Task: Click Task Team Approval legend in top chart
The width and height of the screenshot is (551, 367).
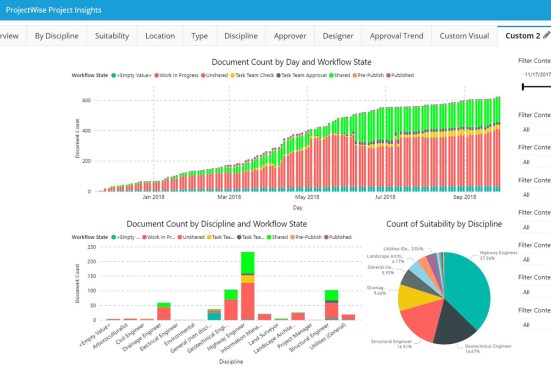Action: [302, 75]
